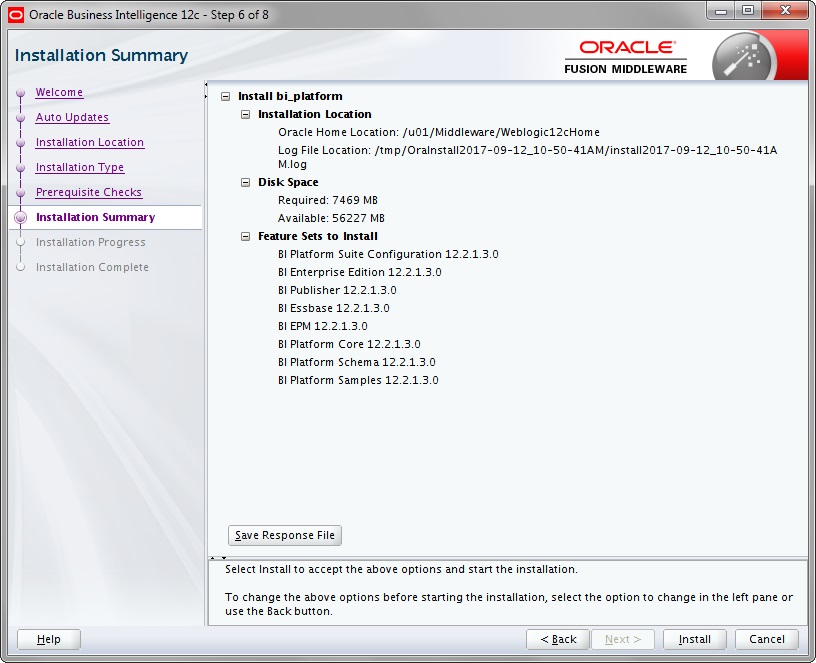Collapse the Install bi_platform tree node
Viewport: 816px width, 663px height.
click(225, 96)
